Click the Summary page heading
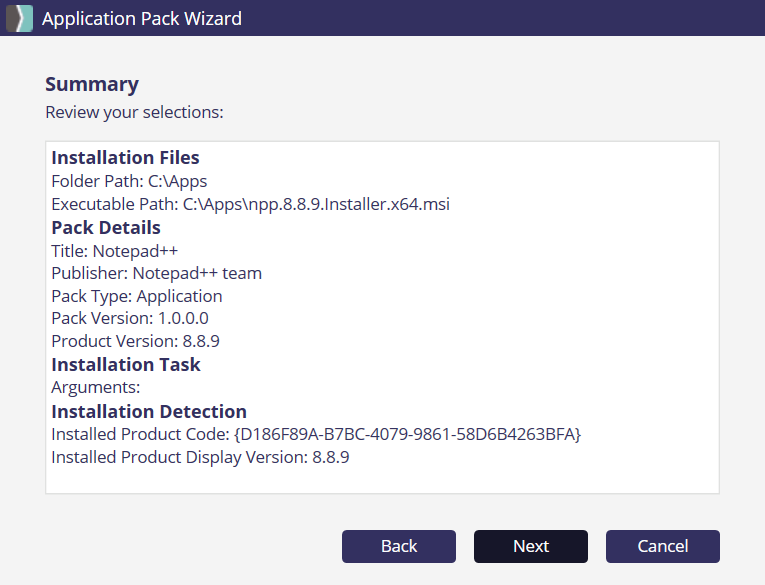Screen dimensions: 765x585 [92, 84]
